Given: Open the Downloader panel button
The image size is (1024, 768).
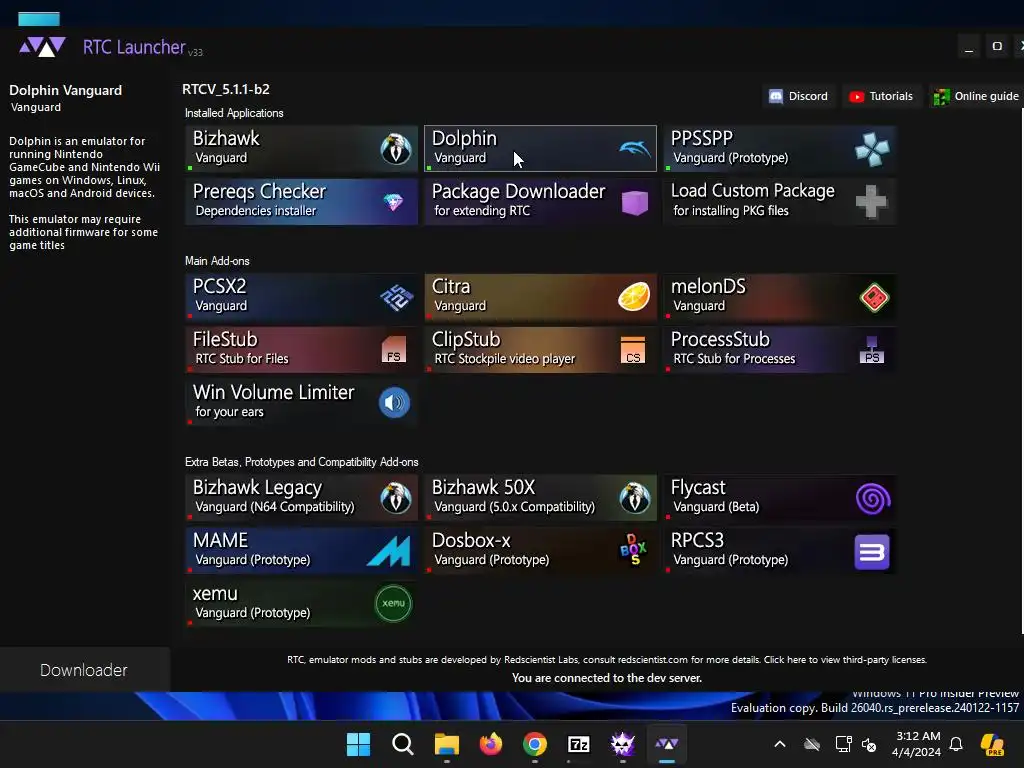Looking at the screenshot, I should [x=84, y=670].
